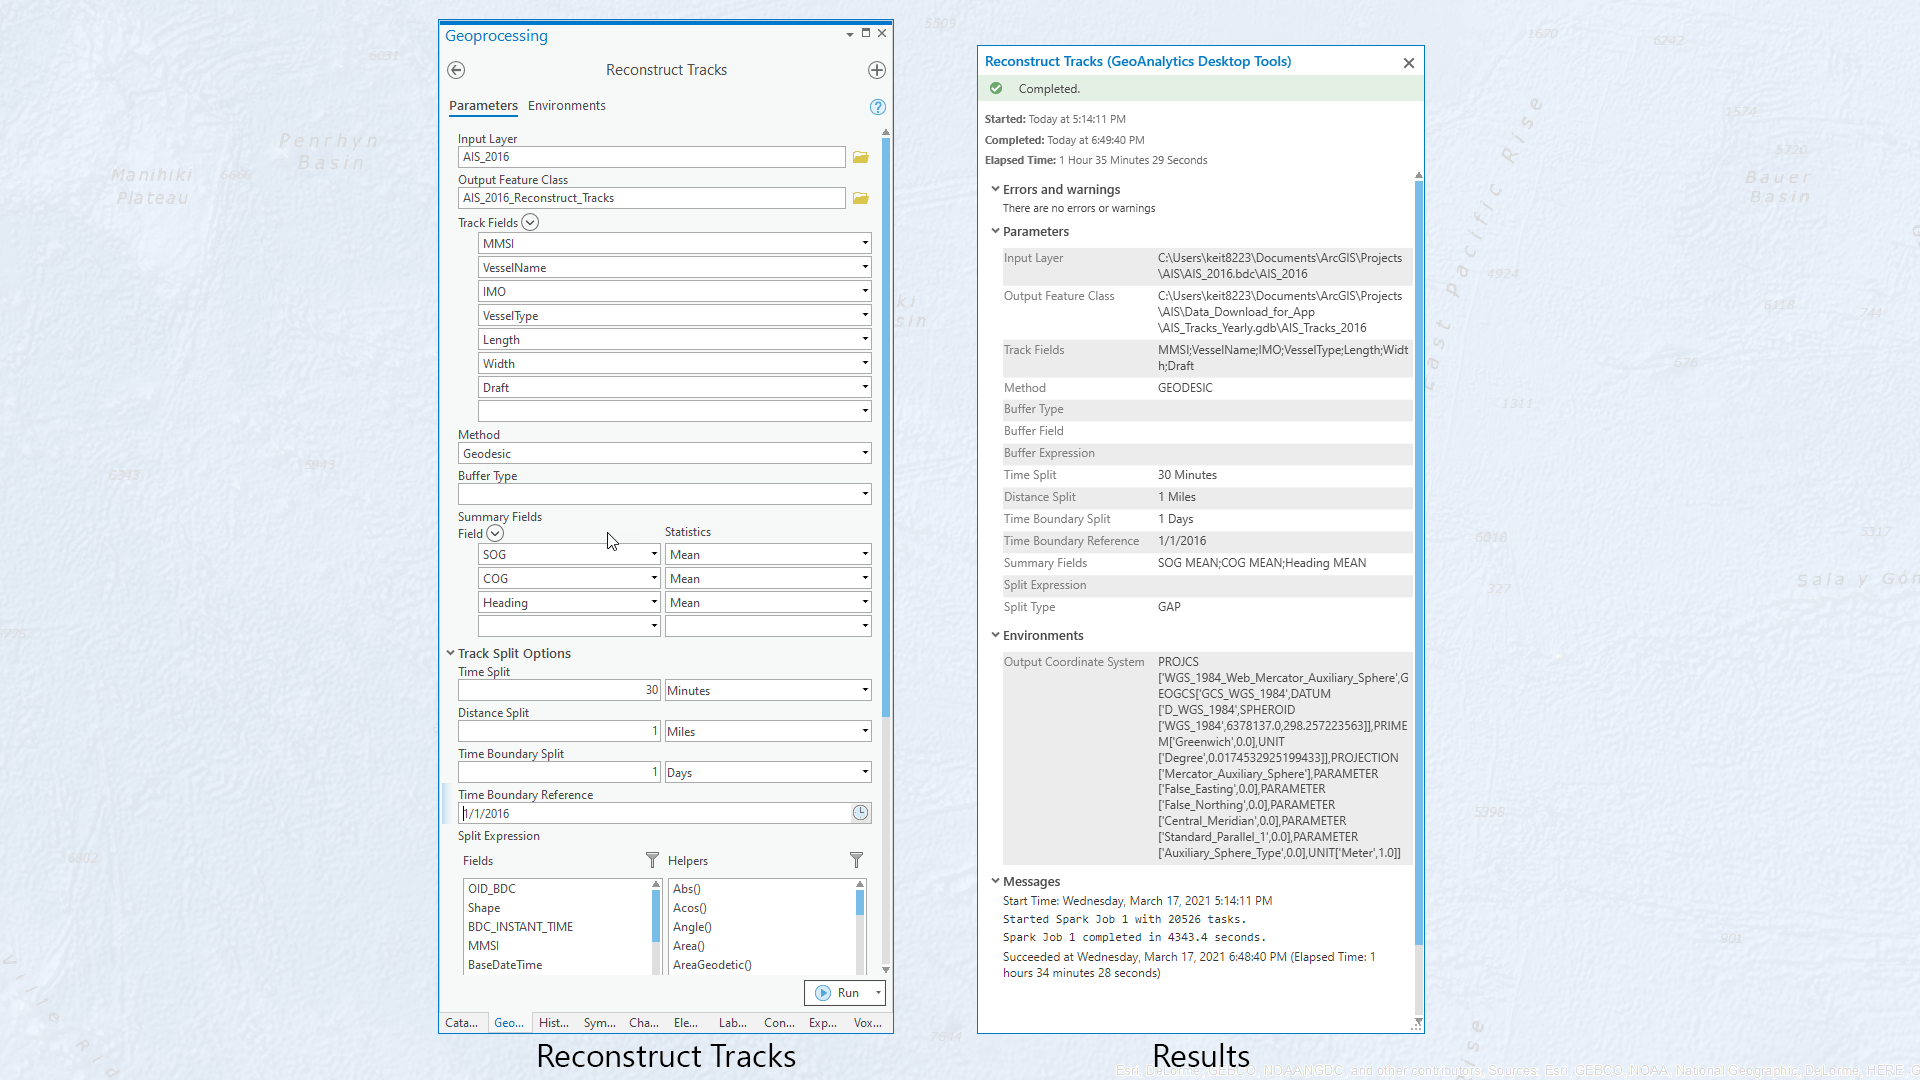Open the Time Boundary Reference clock picker
1920x1080 pixels.
point(860,813)
